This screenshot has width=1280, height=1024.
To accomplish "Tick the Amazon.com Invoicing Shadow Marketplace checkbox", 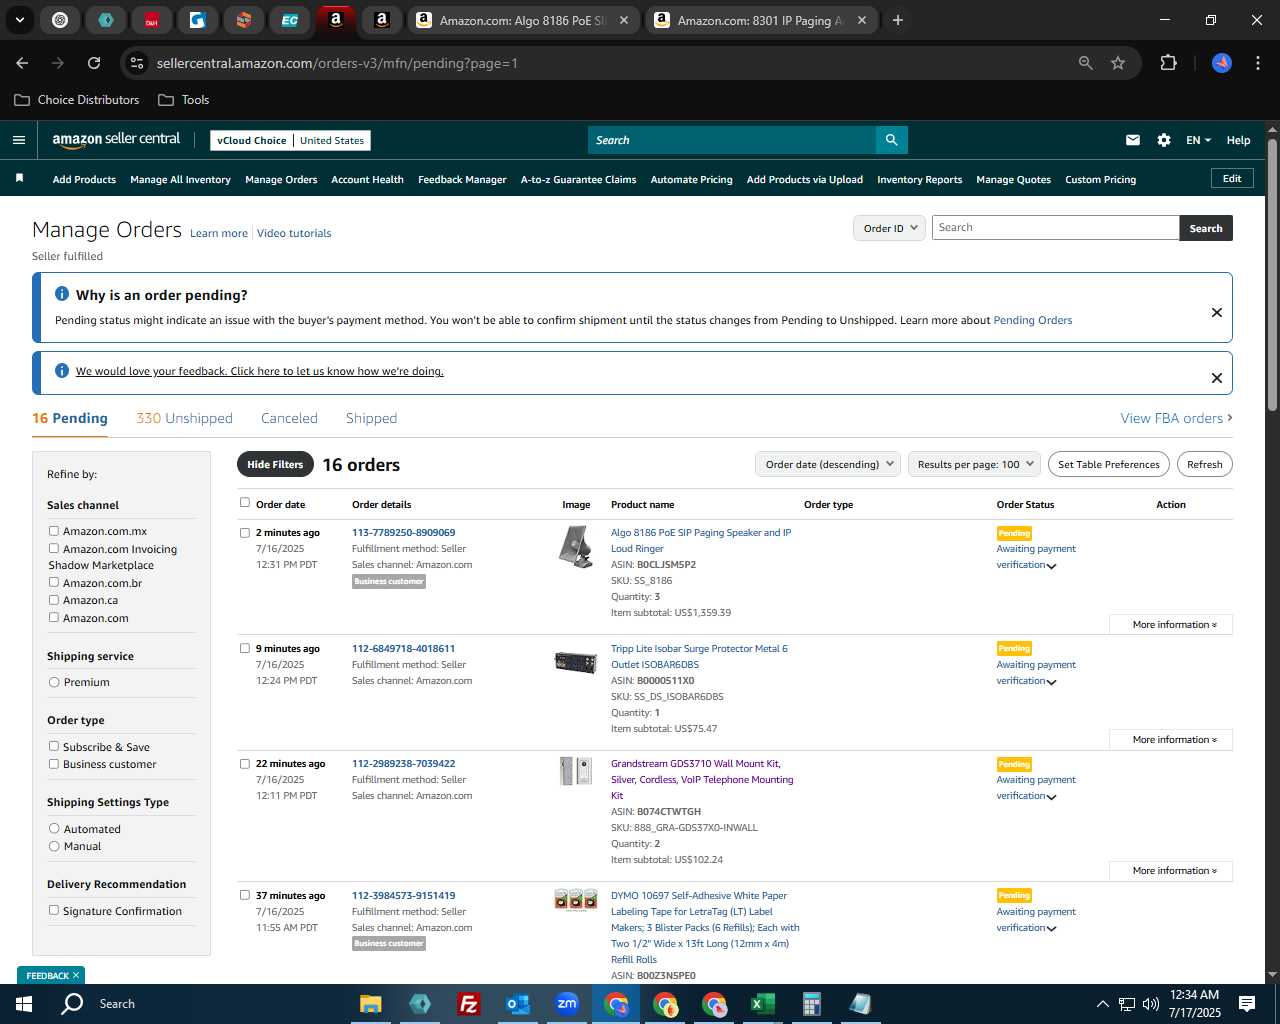I will point(54,548).
